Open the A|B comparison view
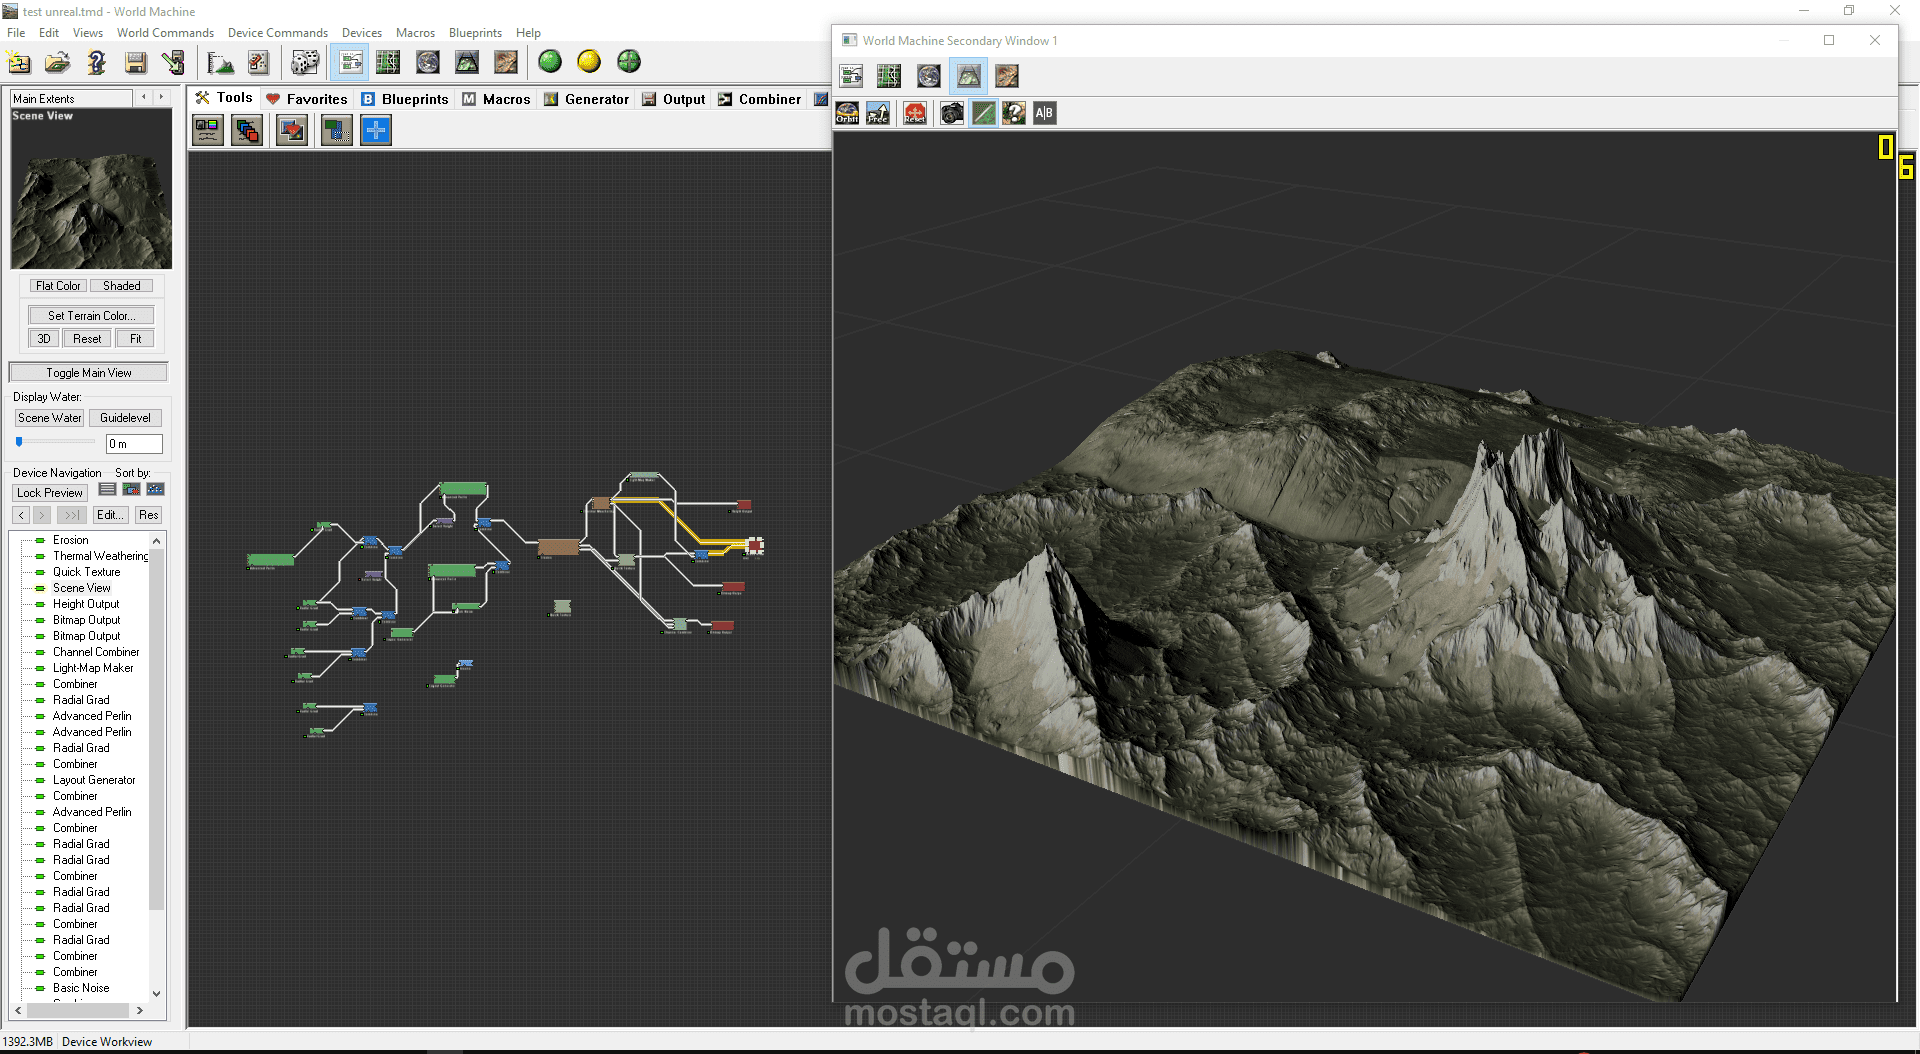The height and width of the screenshot is (1054, 1920). (1044, 113)
